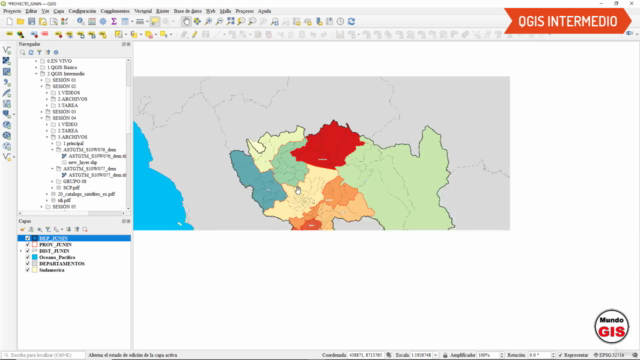640x360 pixels.
Task: Select SCP.pdf file in the browser
Action: click(71, 188)
